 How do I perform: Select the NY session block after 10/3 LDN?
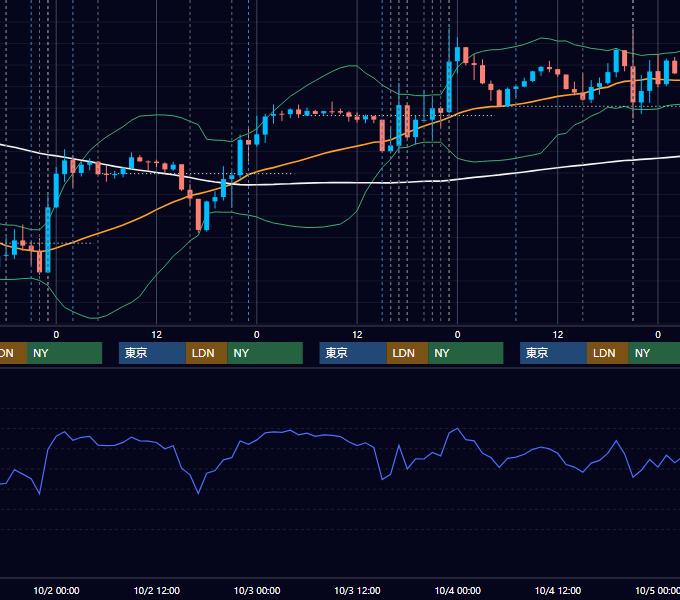466,353
